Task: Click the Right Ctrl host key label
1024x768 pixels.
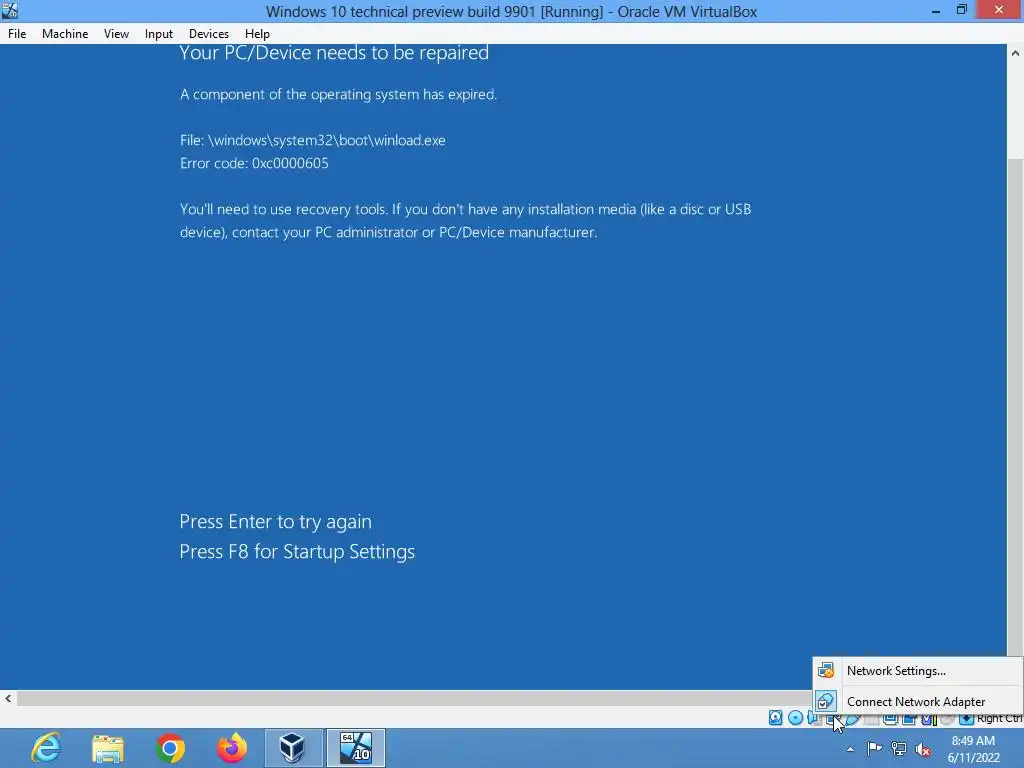Action: tap(1000, 718)
